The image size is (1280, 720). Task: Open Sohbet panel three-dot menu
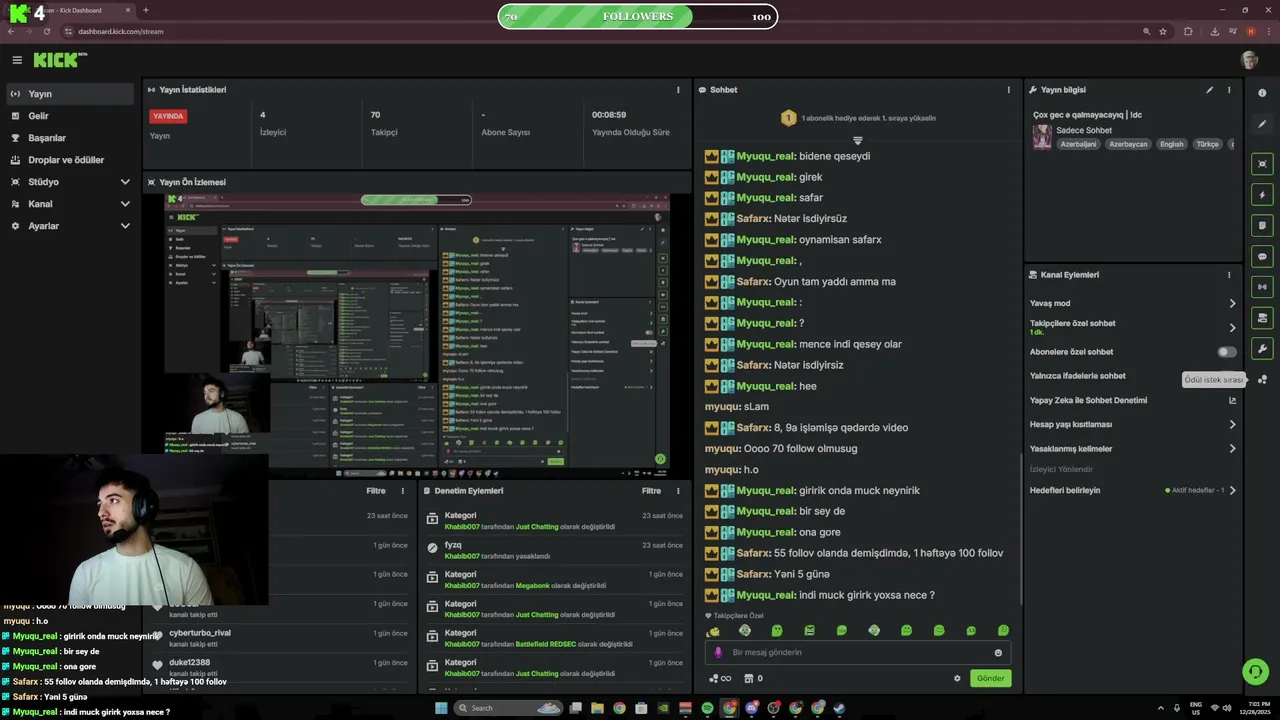pos(1008,90)
